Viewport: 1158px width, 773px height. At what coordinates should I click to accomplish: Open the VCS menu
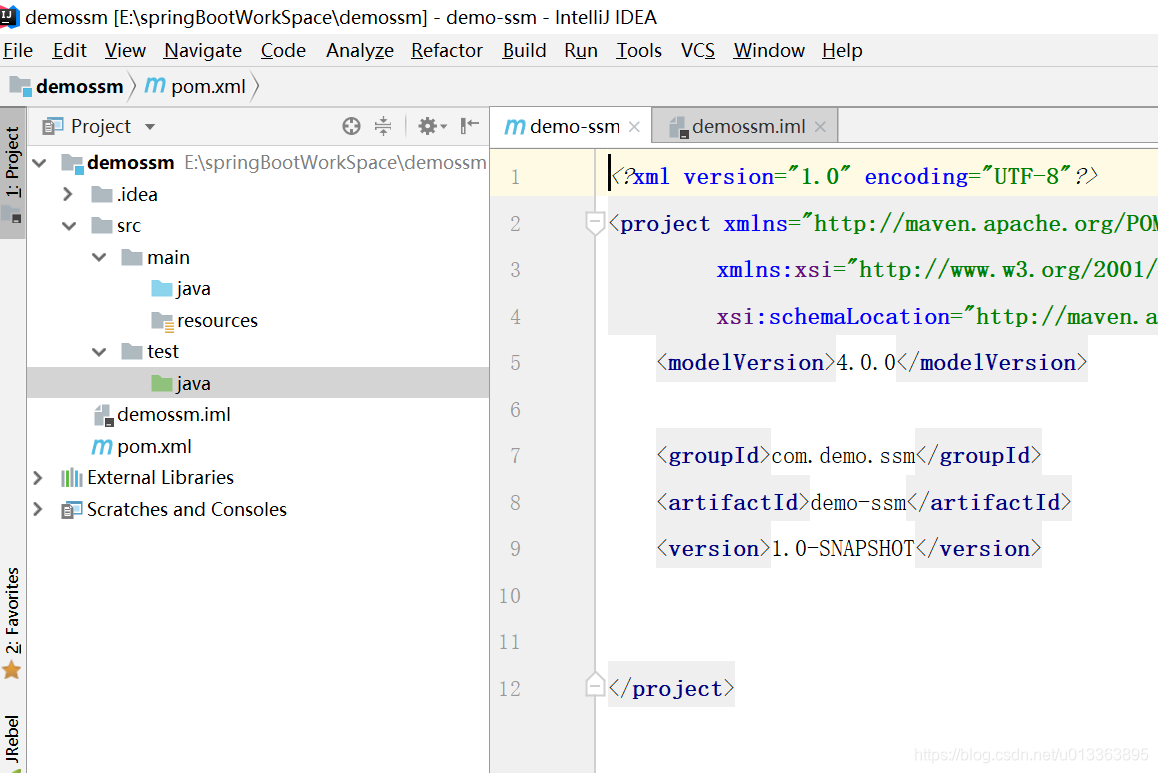tap(698, 50)
